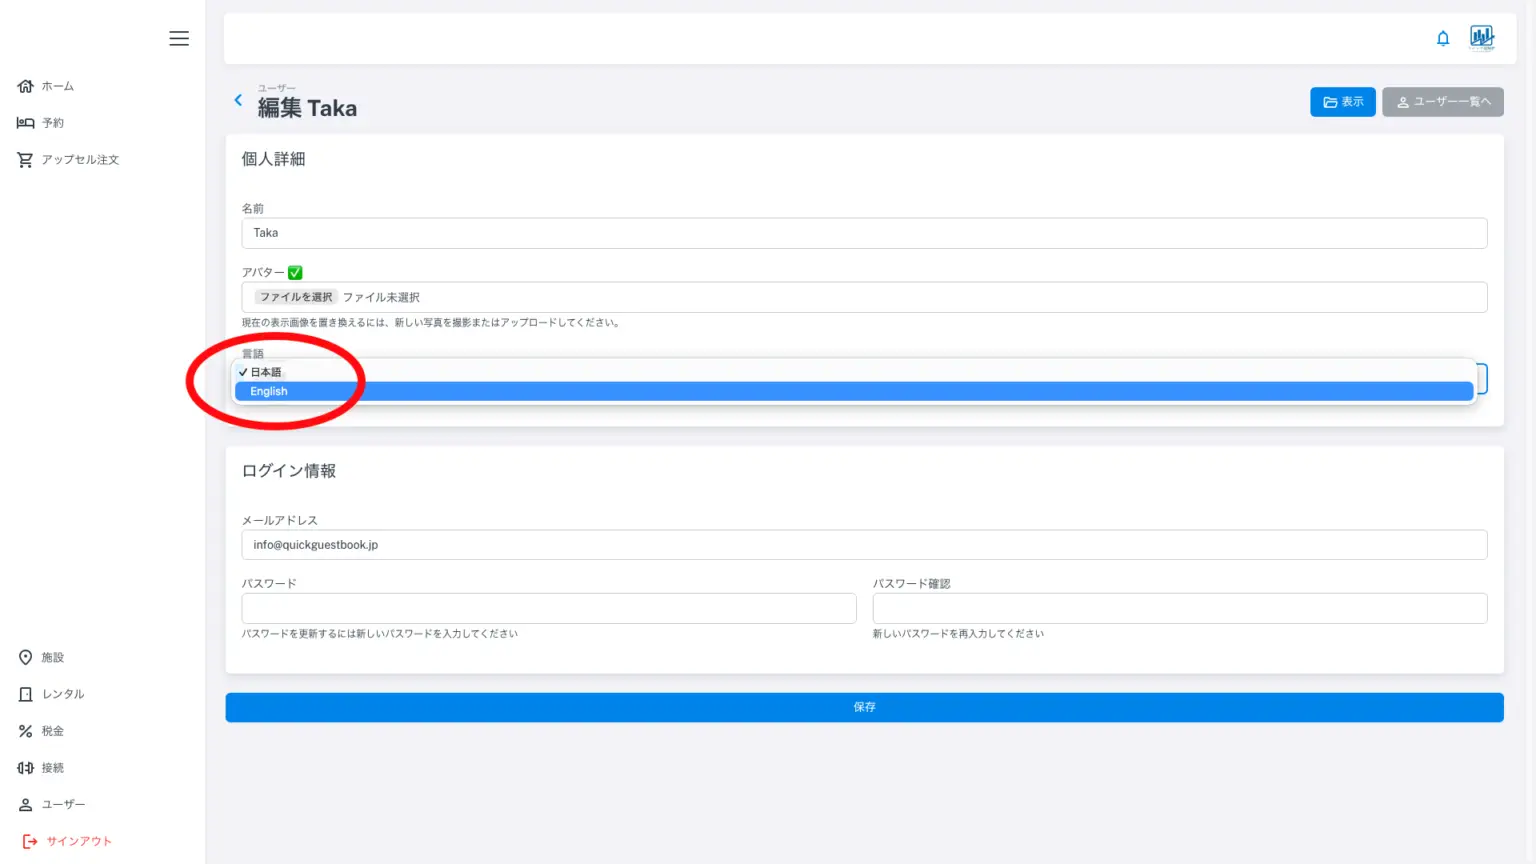The width and height of the screenshot is (1536, 864).
Task: Click the hamburger menu icon
Action: tap(179, 38)
